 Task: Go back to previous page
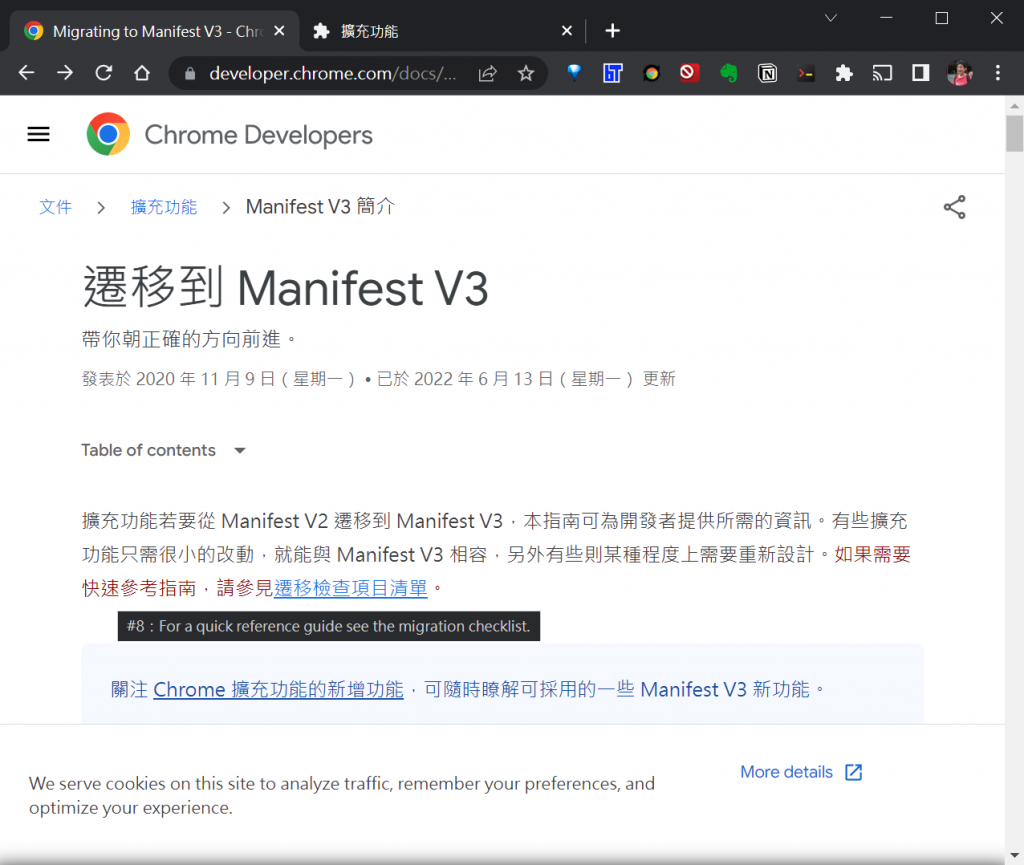26,72
